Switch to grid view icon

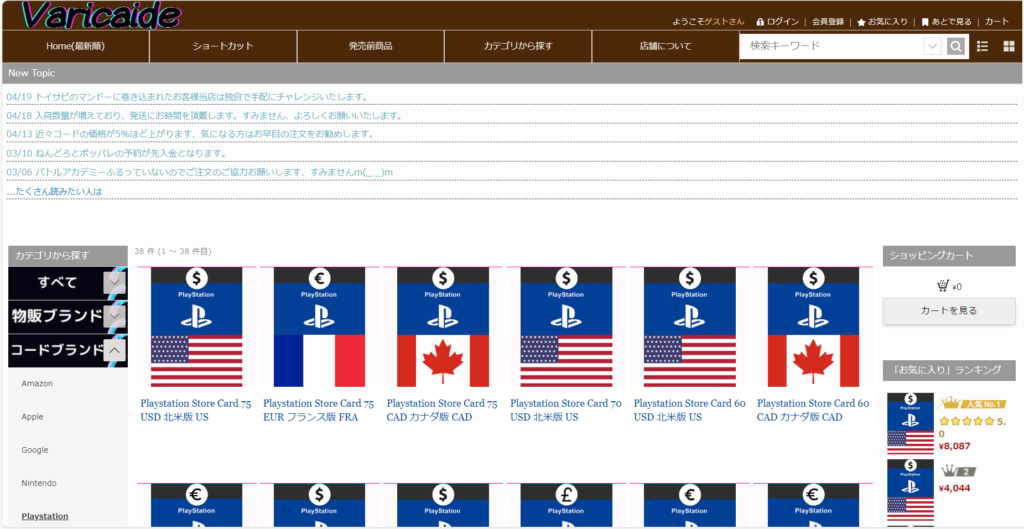pos(1009,46)
